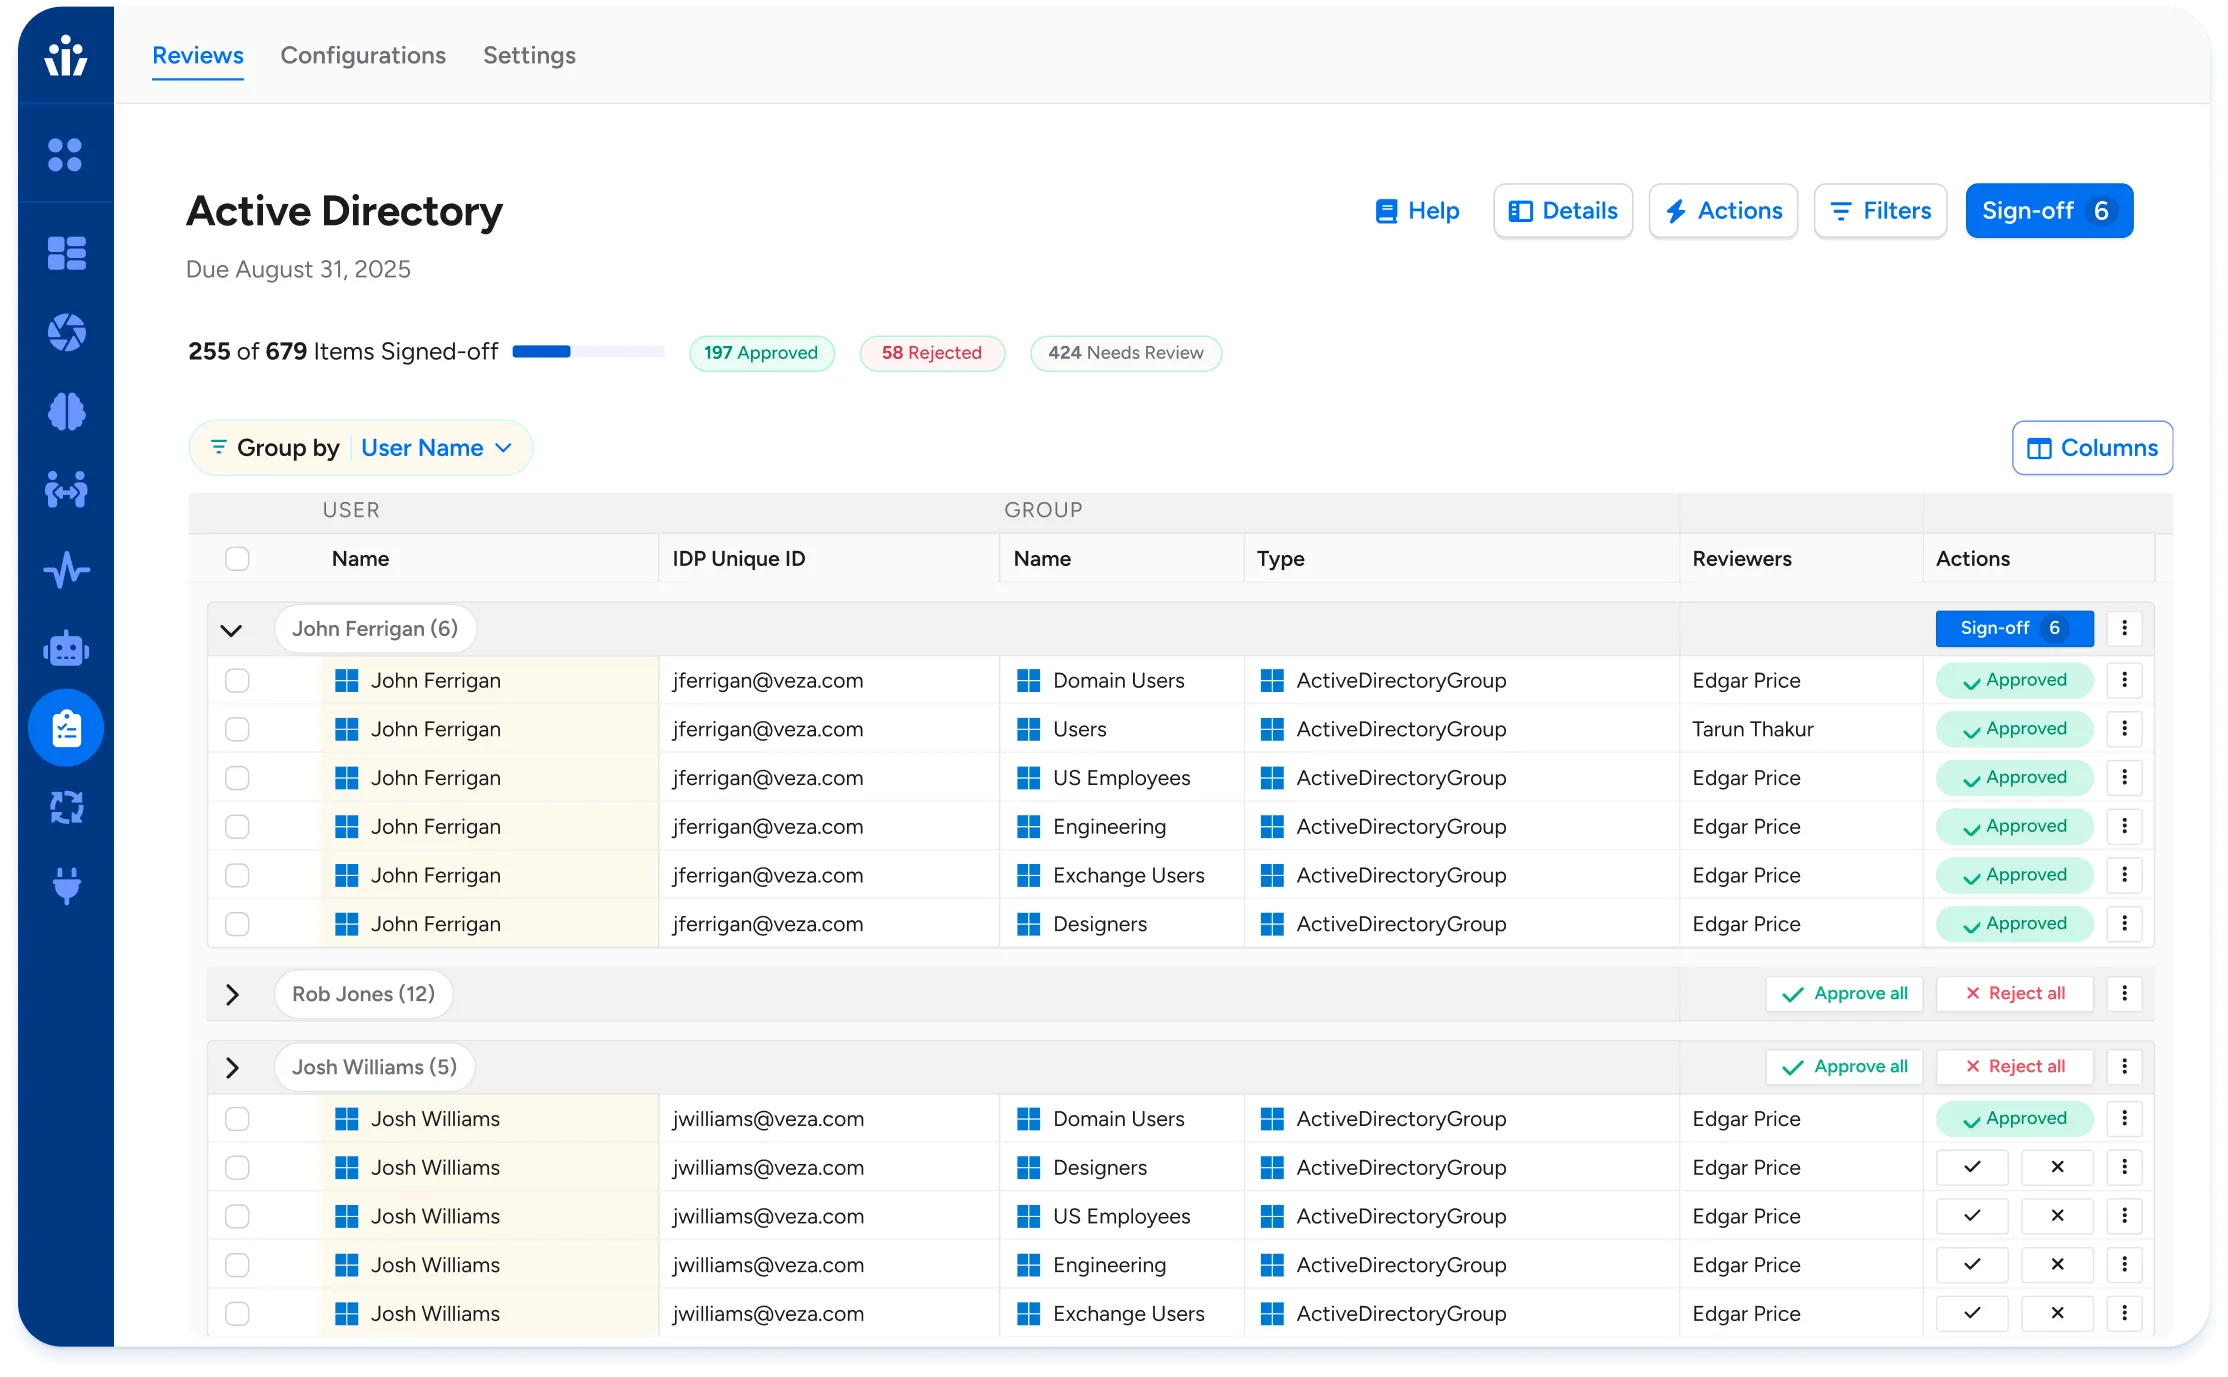Expand the Rob Jones group
This screenshot has width=2228, height=1377.
click(232, 994)
